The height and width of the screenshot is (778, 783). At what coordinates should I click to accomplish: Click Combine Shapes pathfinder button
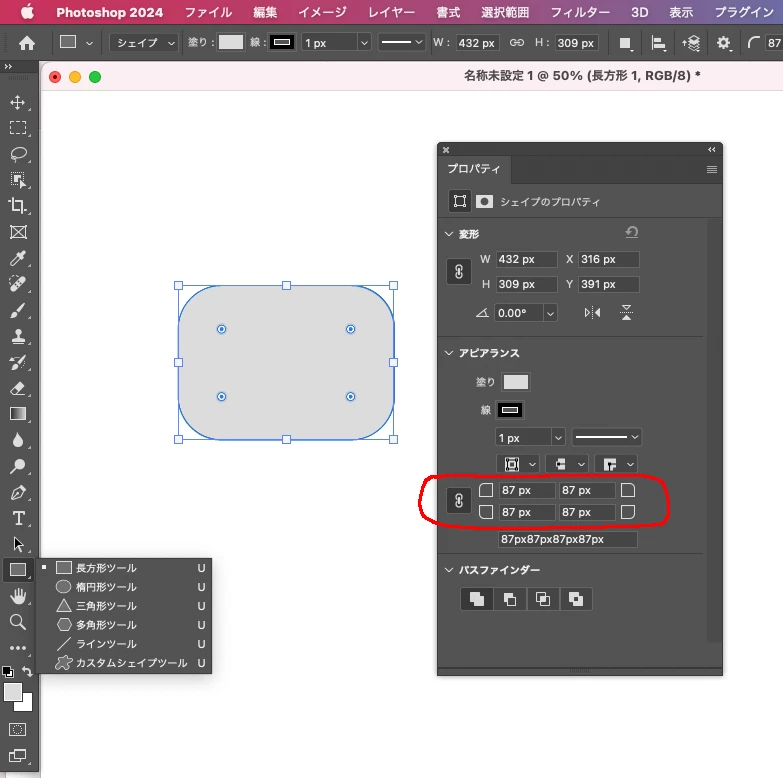[477, 599]
